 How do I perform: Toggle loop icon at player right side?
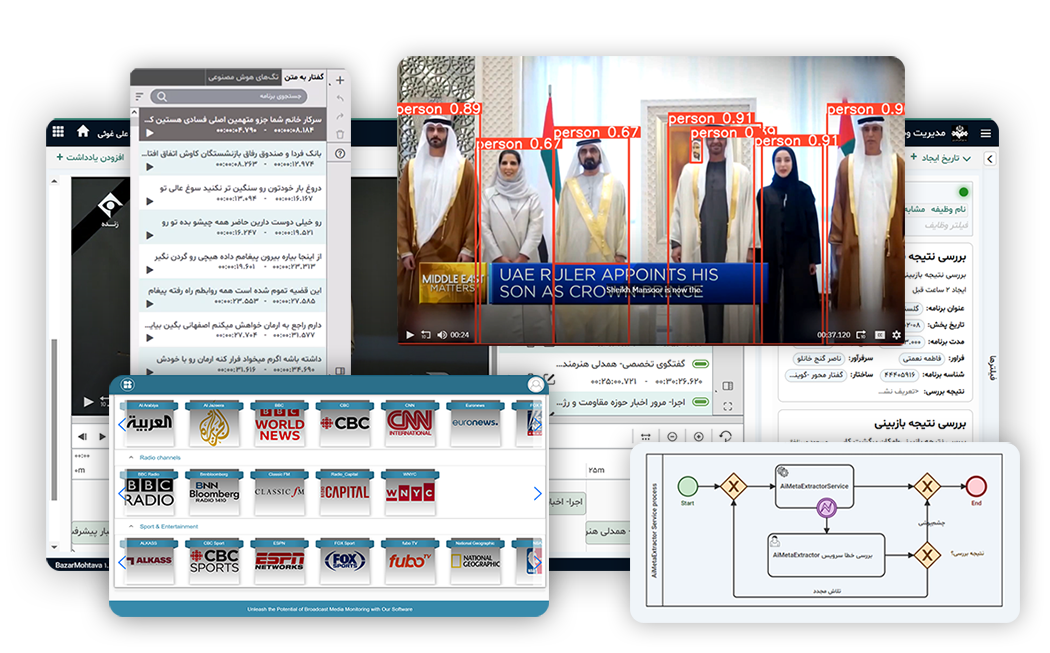861,335
